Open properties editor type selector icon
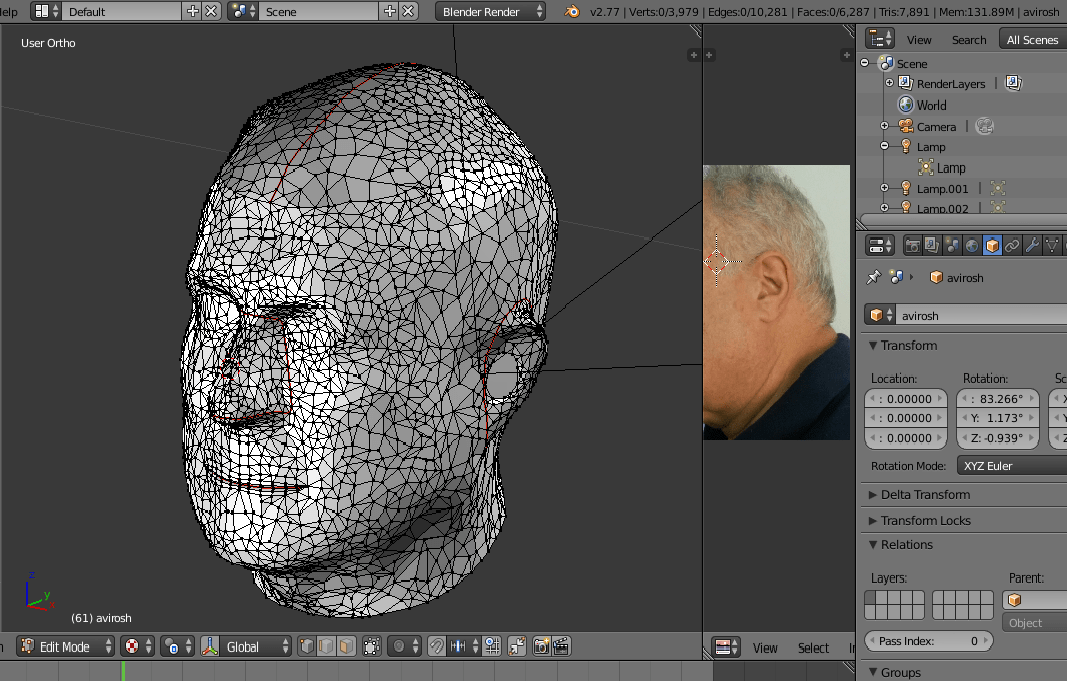1067x686 pixels. click(881, 246)
